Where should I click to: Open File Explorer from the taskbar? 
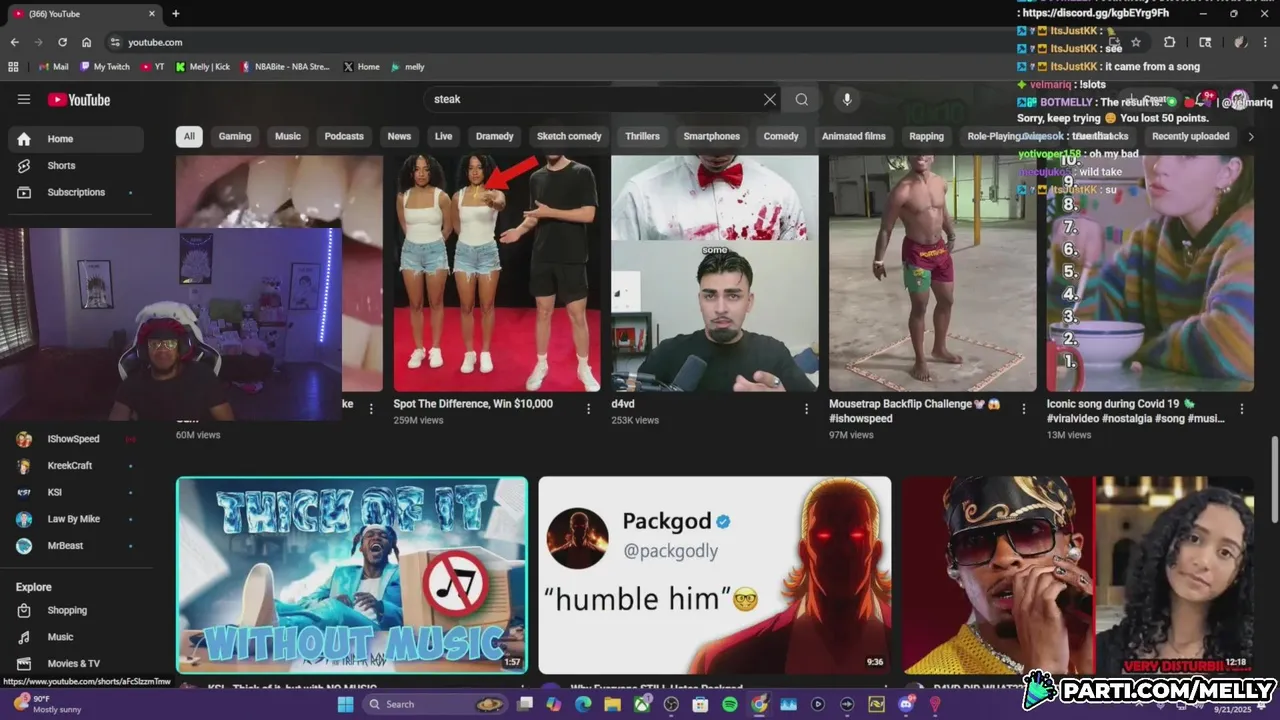pyautogui.click(x=612, y=704)
